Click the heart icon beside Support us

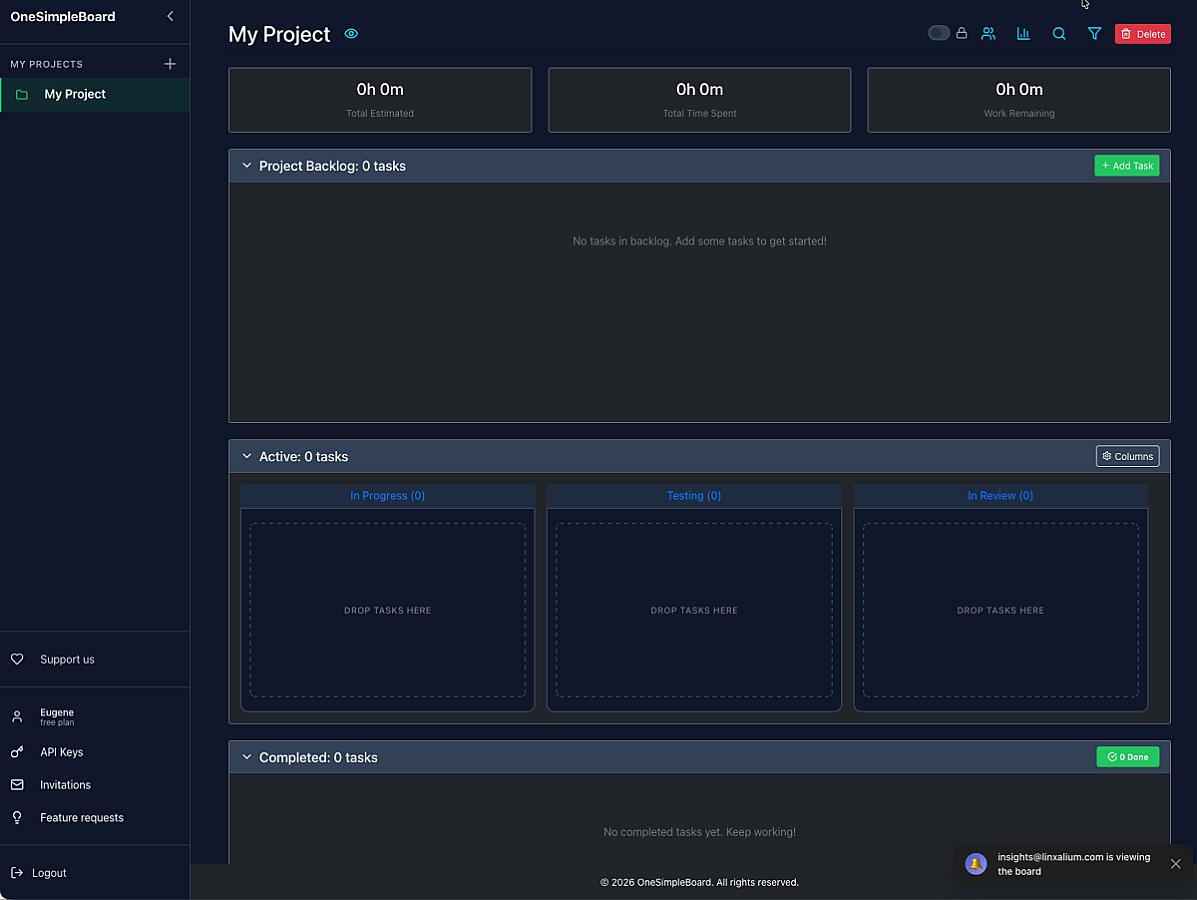click(17, 660)
